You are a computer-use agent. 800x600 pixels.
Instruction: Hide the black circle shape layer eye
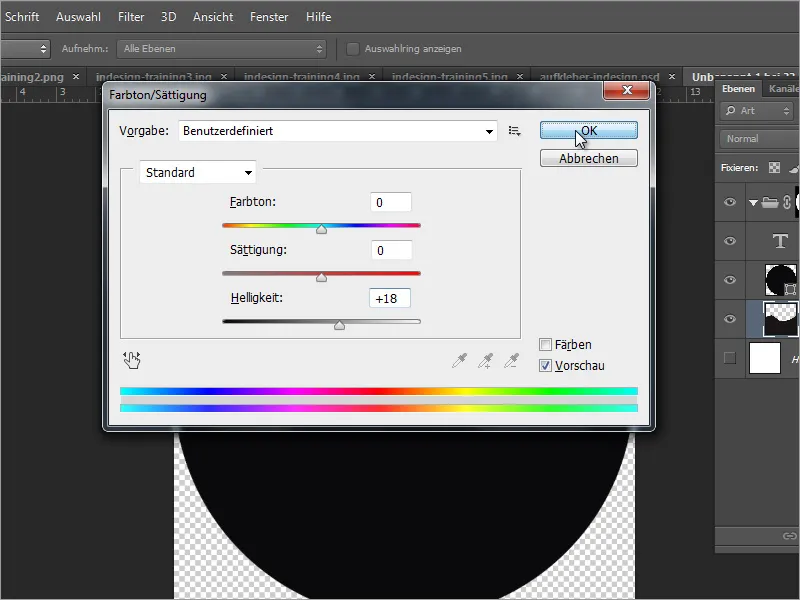click(730, 280)
